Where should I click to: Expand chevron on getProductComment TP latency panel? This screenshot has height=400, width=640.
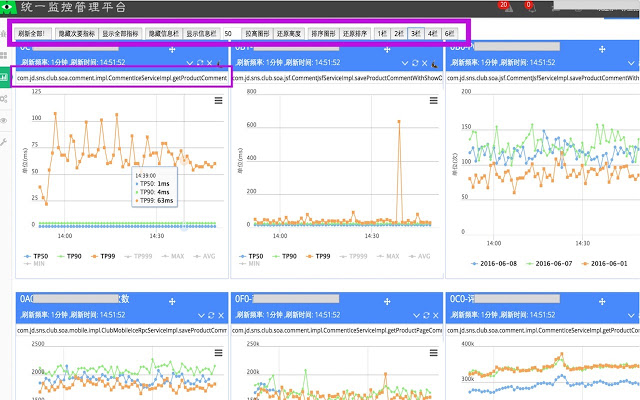(x=189, y=63)
